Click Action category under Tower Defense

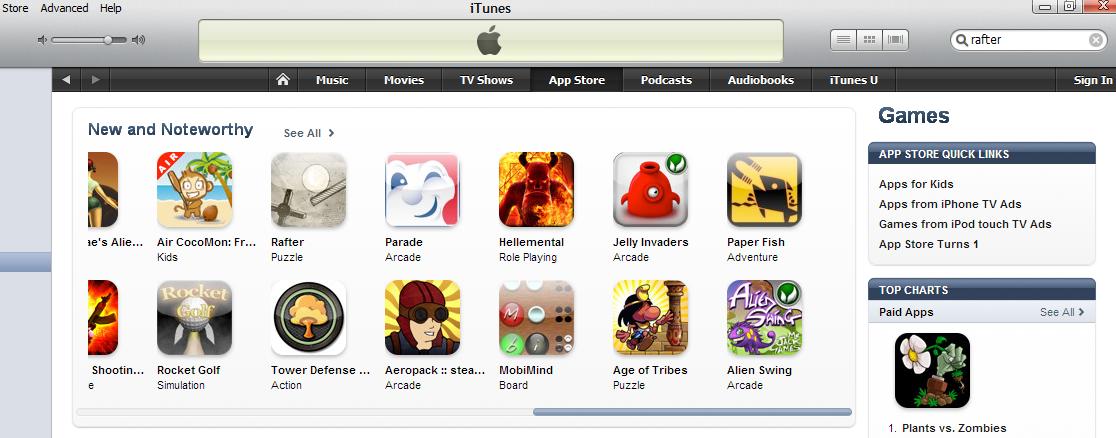(286, 385)
